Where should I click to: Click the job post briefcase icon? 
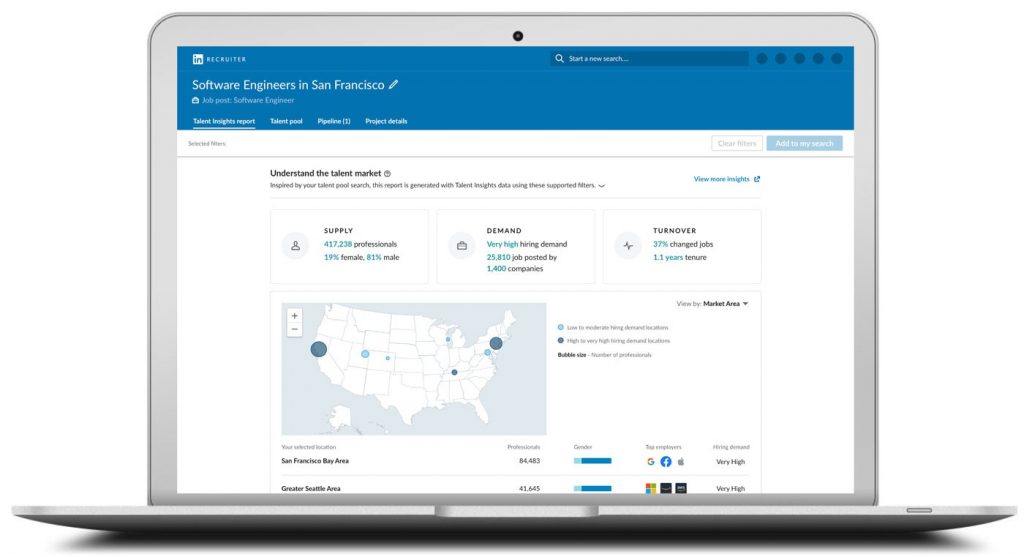tap(195, 101)
